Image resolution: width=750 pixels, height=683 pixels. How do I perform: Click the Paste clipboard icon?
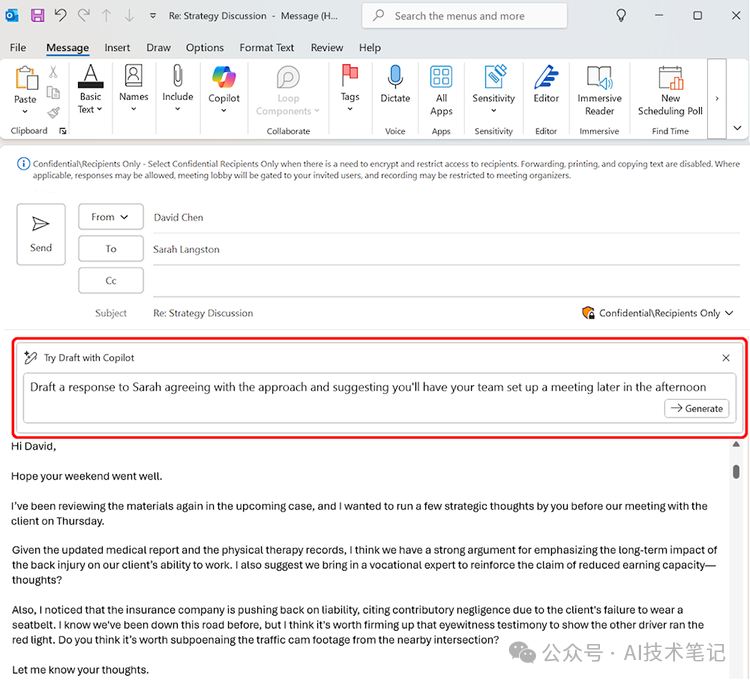tap(26, 78)
